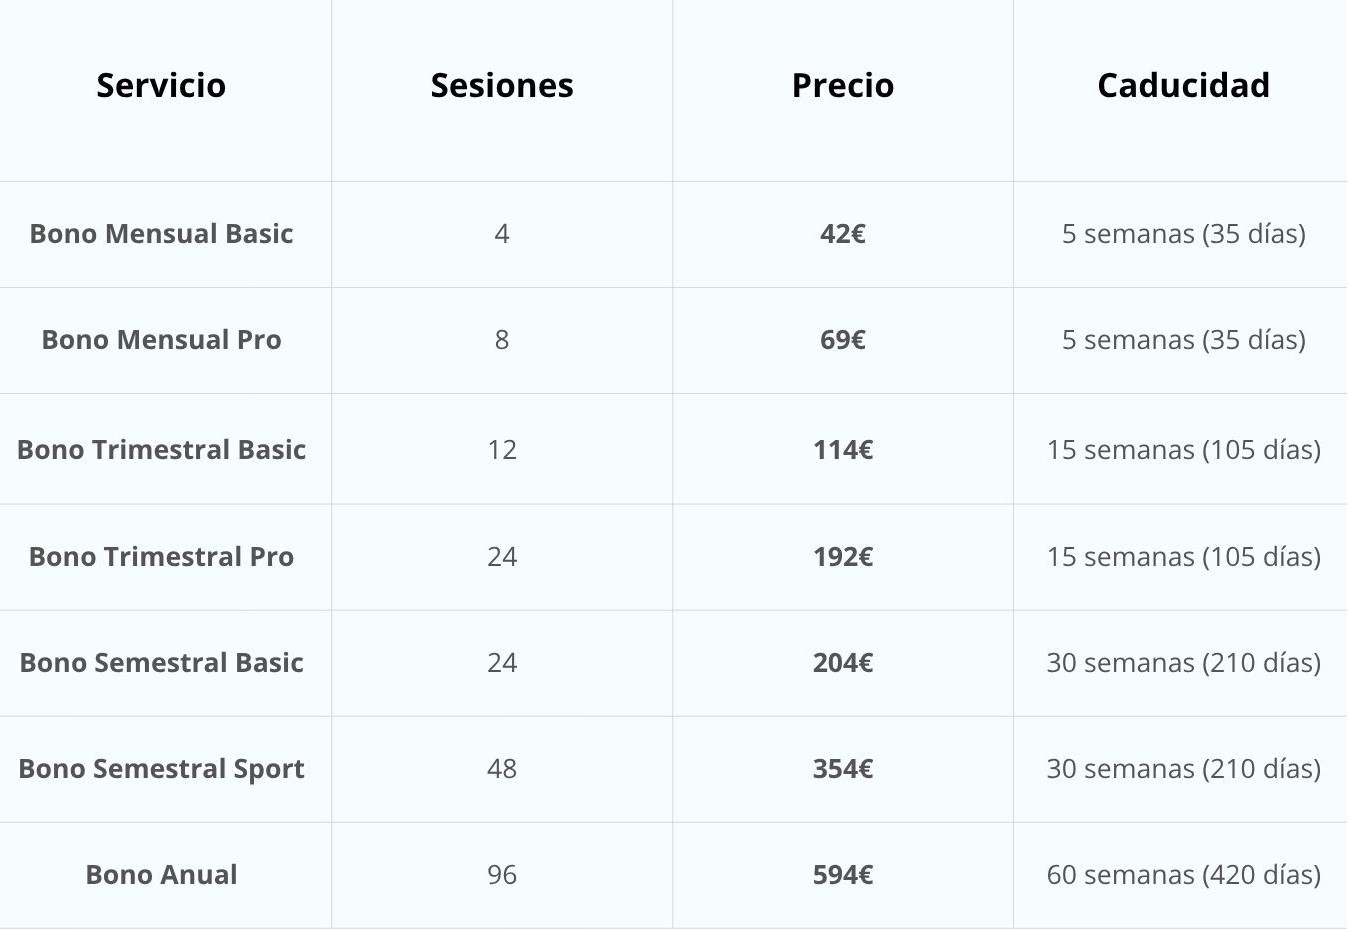
Task: Click the 60 semanas (420 días) cell
Action: point(1183,875)
